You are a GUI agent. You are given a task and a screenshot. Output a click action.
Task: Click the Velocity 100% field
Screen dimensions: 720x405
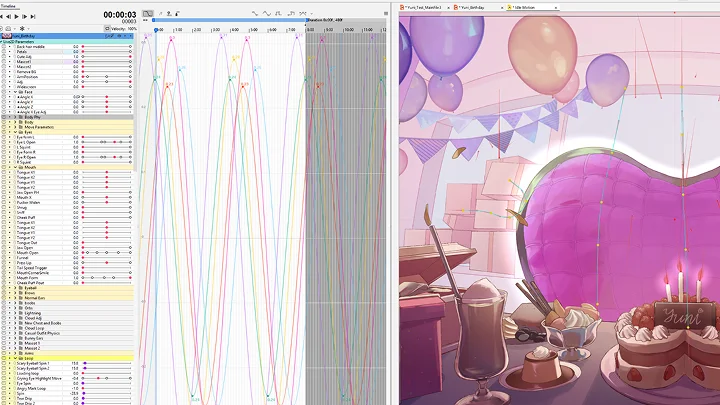(125, 29)
